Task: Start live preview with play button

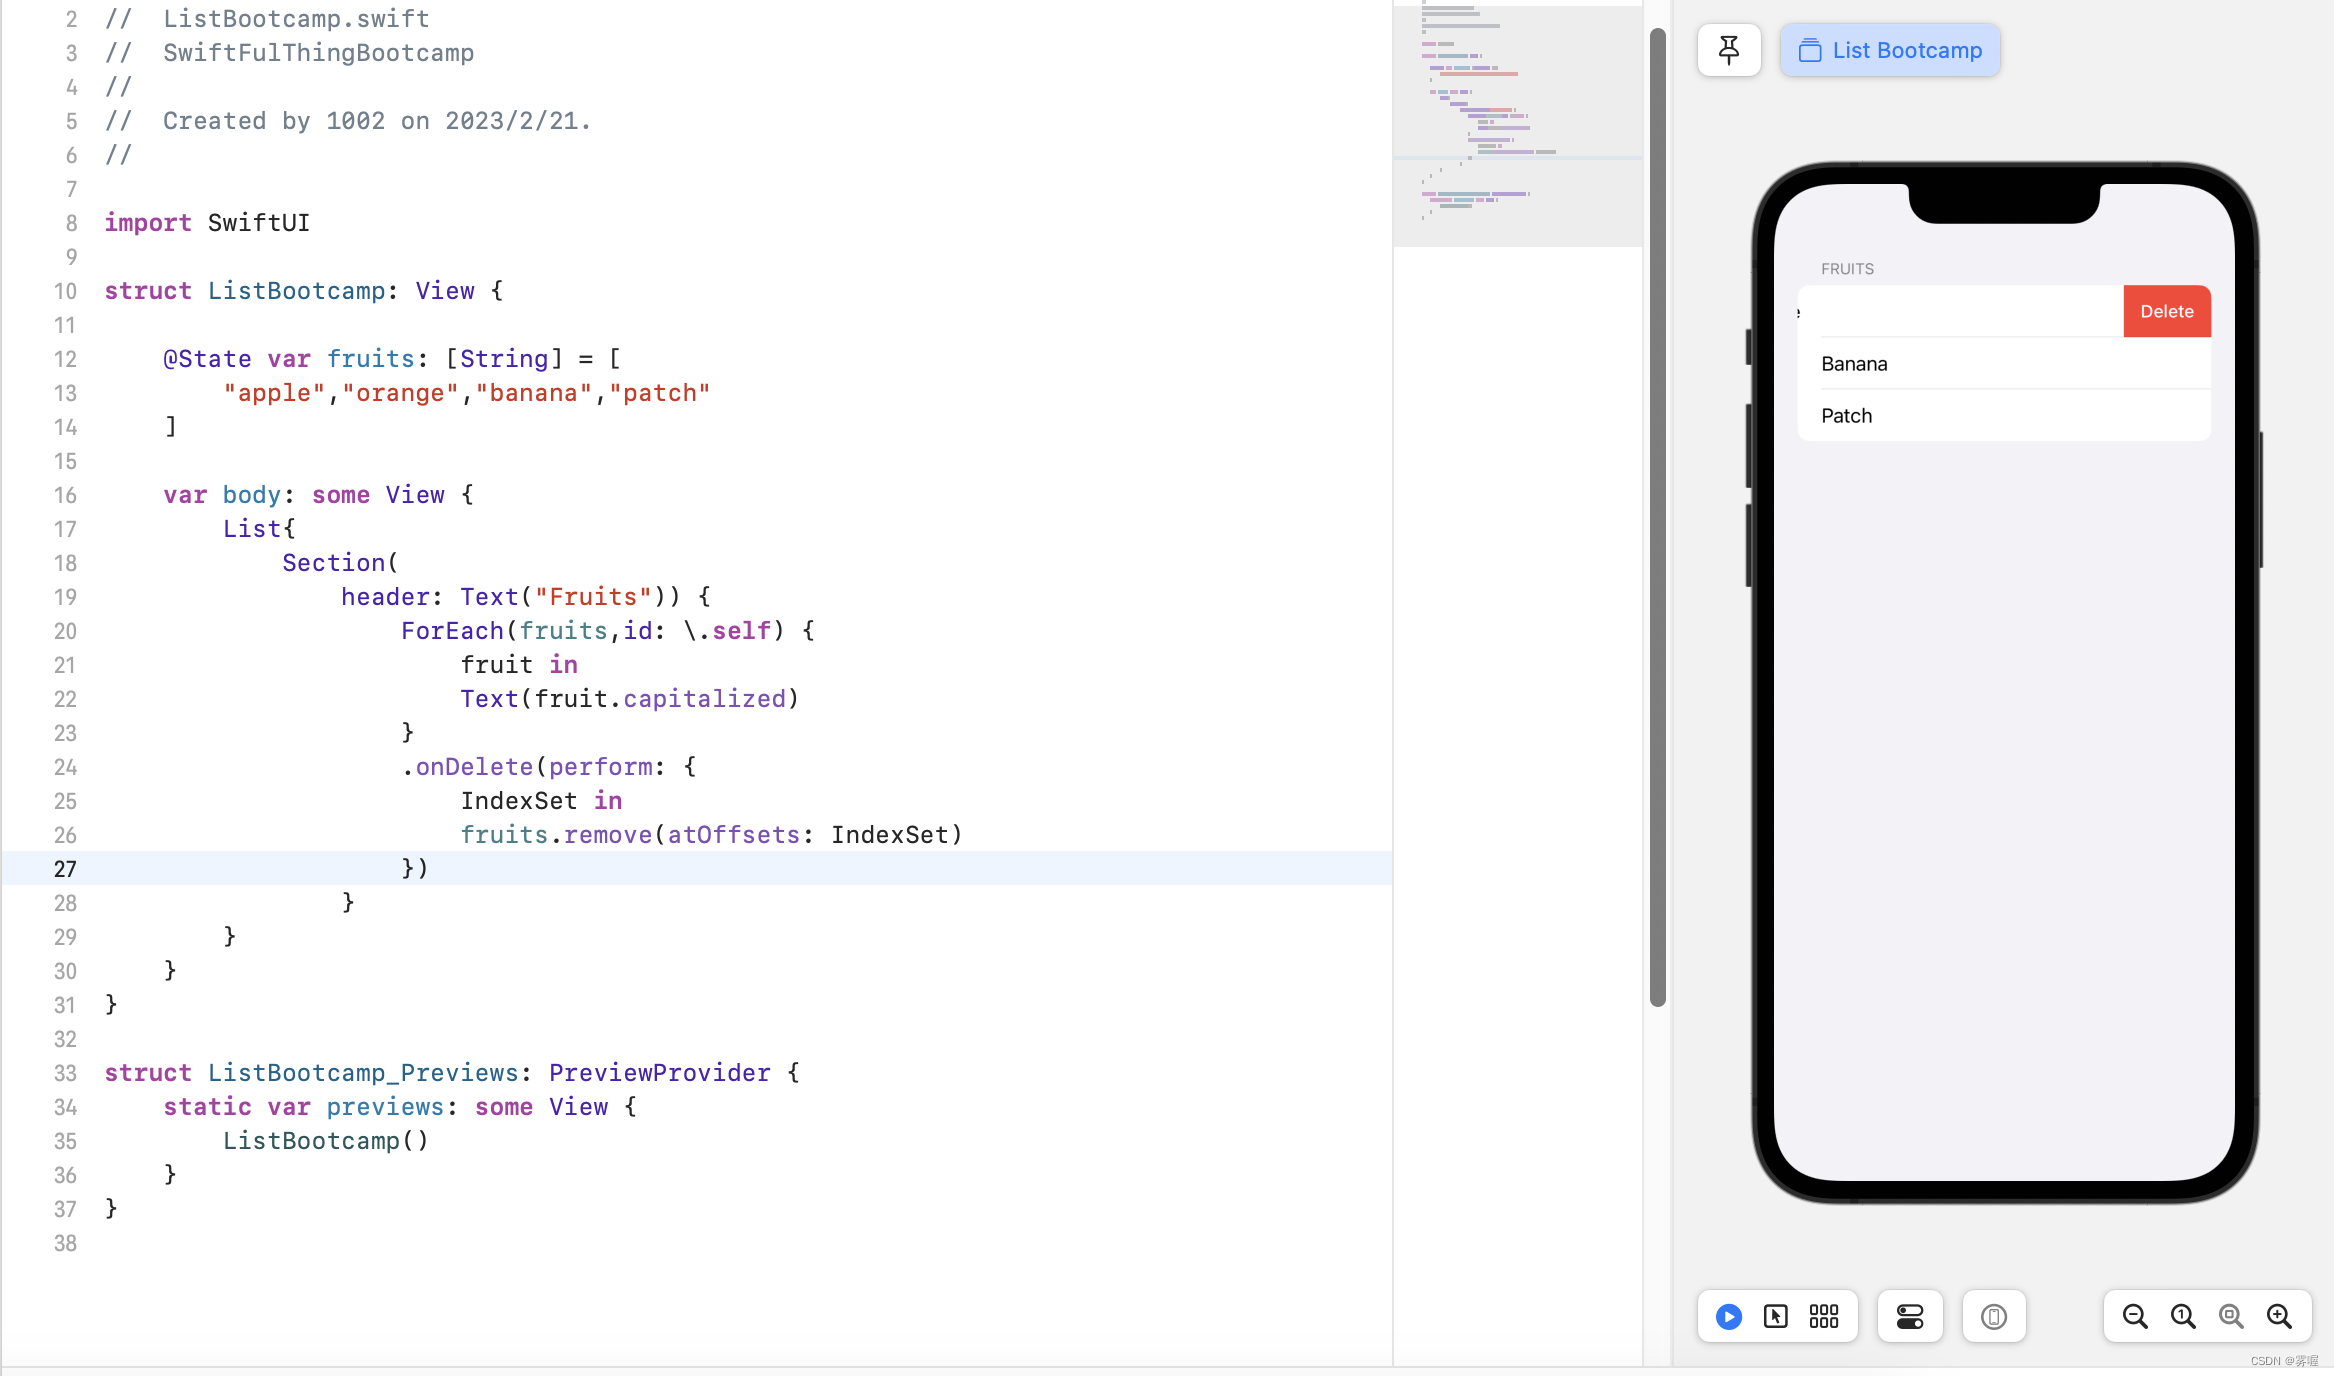Action: pos(1729,1316)
